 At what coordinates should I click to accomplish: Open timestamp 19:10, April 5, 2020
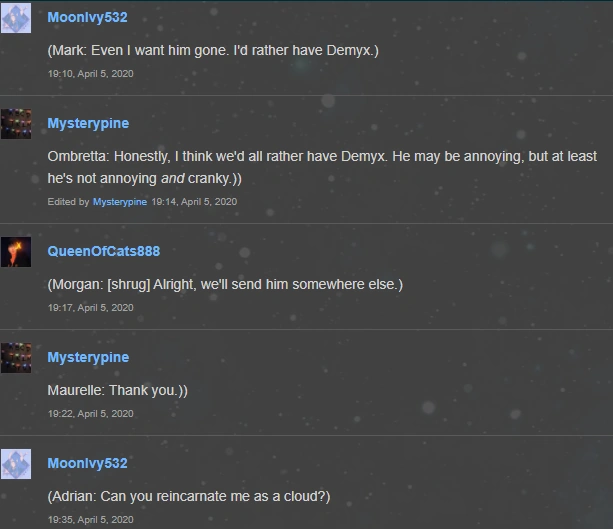(90, 74)
